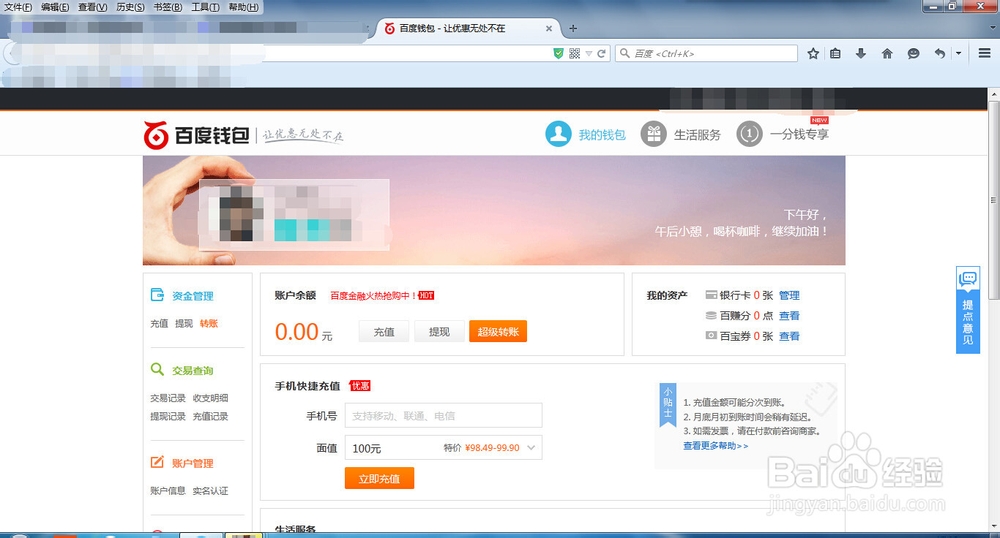This screenshot has width=1000, height=538.
Task: Open the hamburger browser menu
Action: (x=985, y=54)
